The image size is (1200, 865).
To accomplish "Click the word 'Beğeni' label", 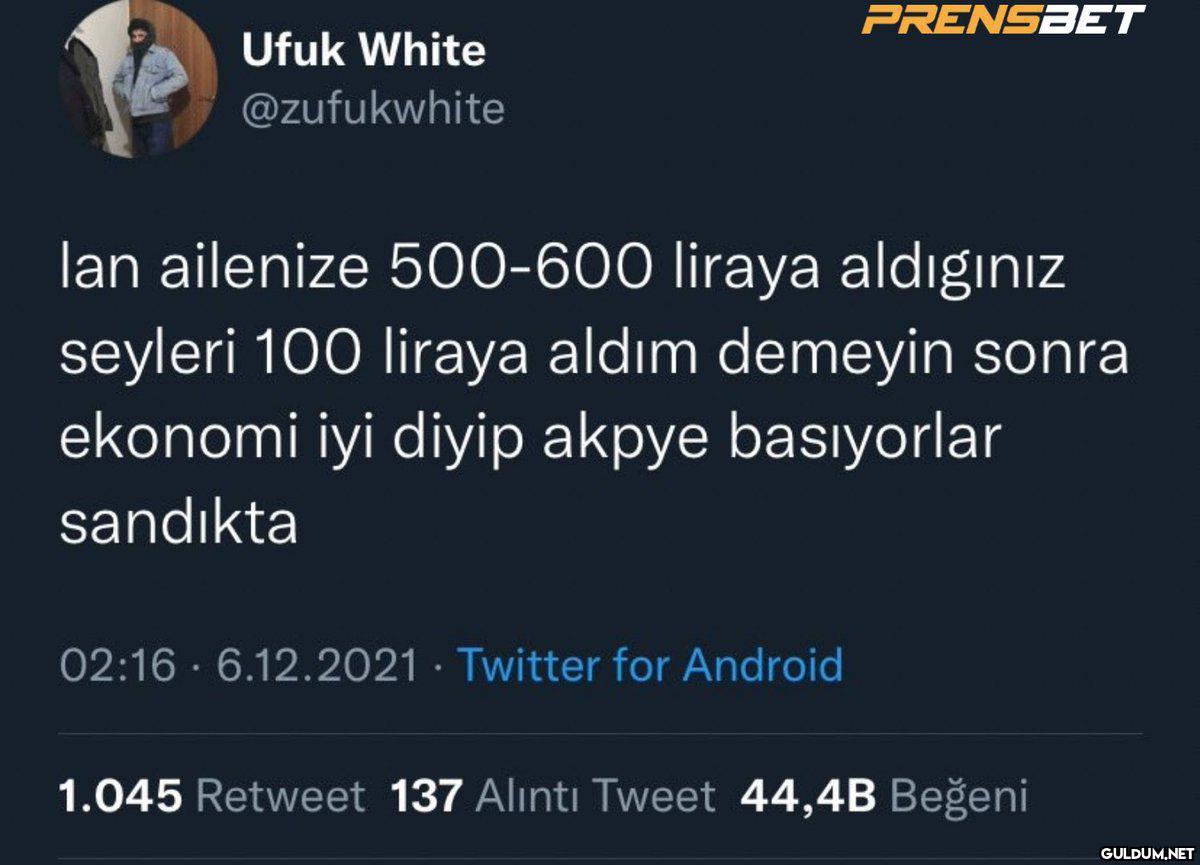I will (x=959, y=797).
